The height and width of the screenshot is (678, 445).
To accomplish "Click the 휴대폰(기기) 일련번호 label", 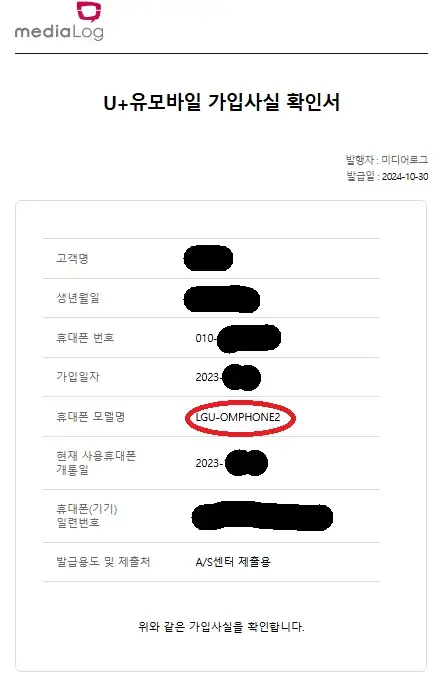I will pos(87,515).
